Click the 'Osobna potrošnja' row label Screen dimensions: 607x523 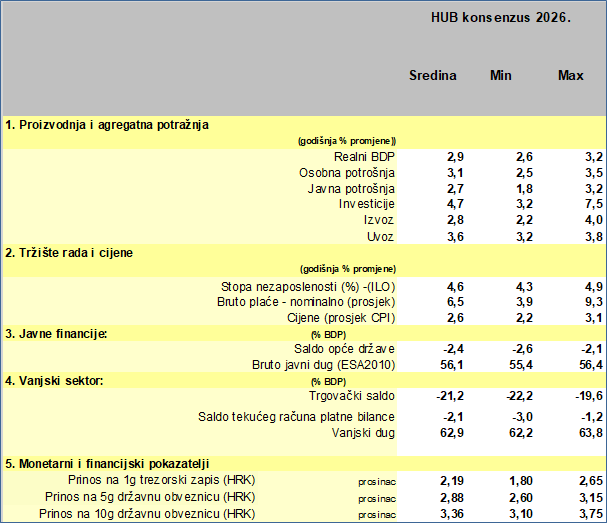point(347,173)
